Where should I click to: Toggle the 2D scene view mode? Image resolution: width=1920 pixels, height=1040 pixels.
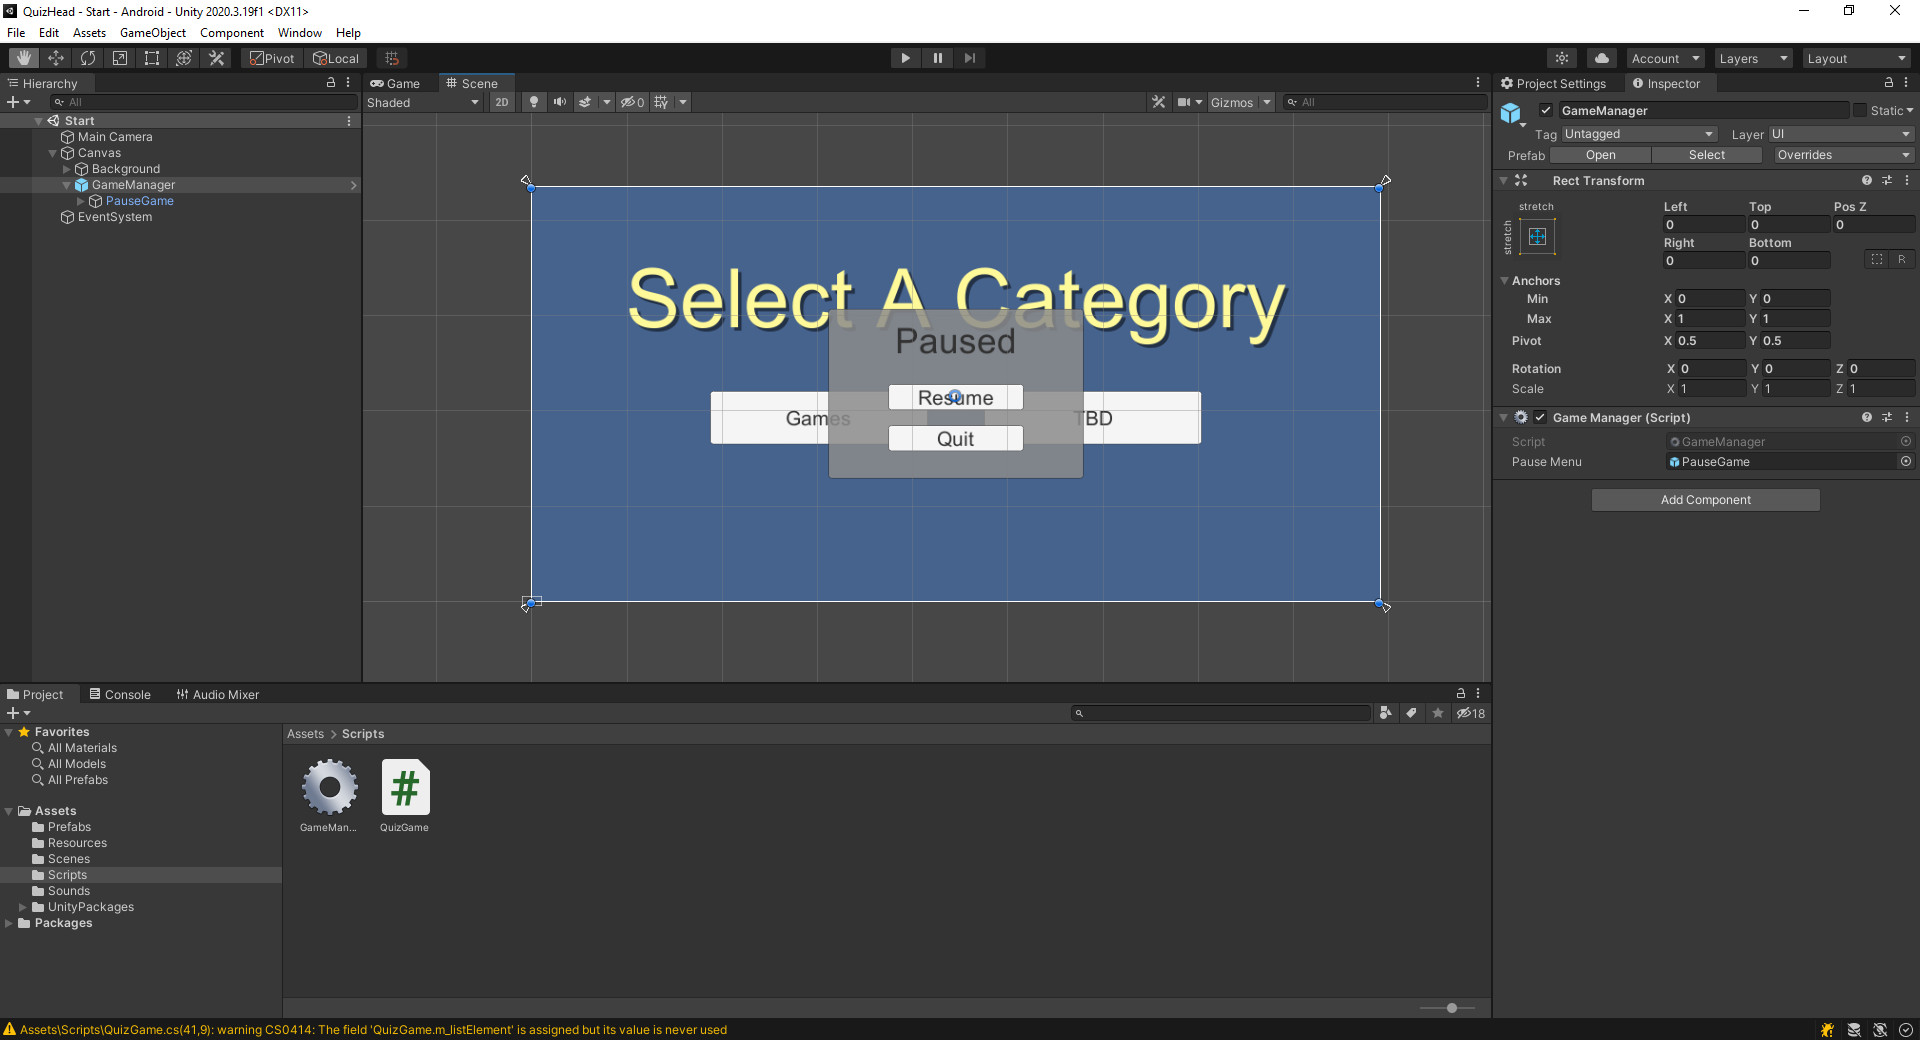pos(502,102)
